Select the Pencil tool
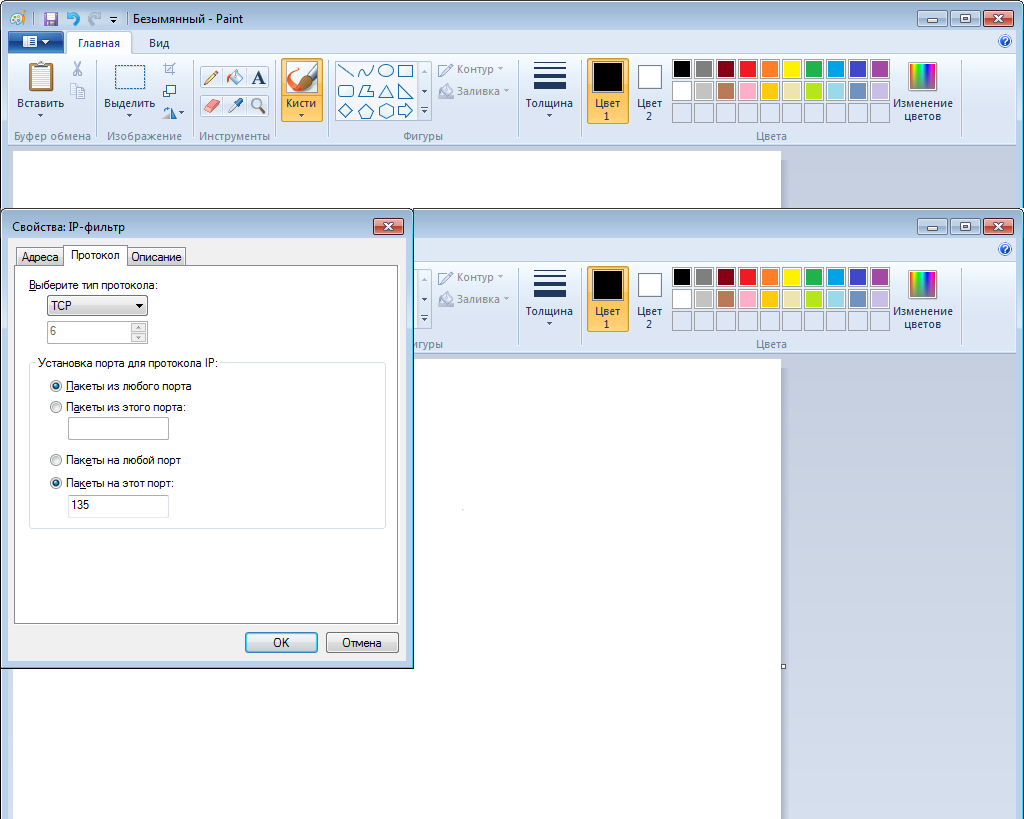This screenshot has width=1024, height=819. click(x=210, y=78)
